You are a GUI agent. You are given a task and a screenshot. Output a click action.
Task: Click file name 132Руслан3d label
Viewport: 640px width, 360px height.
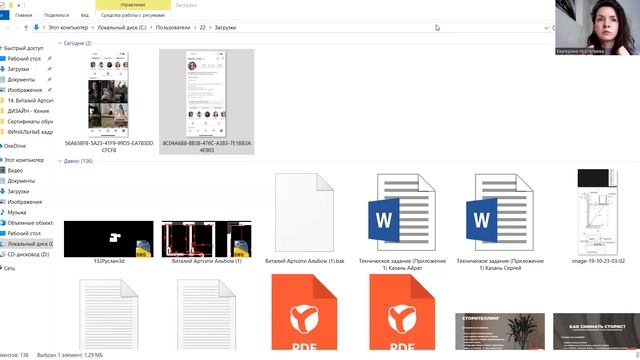[x=109, y=261]
